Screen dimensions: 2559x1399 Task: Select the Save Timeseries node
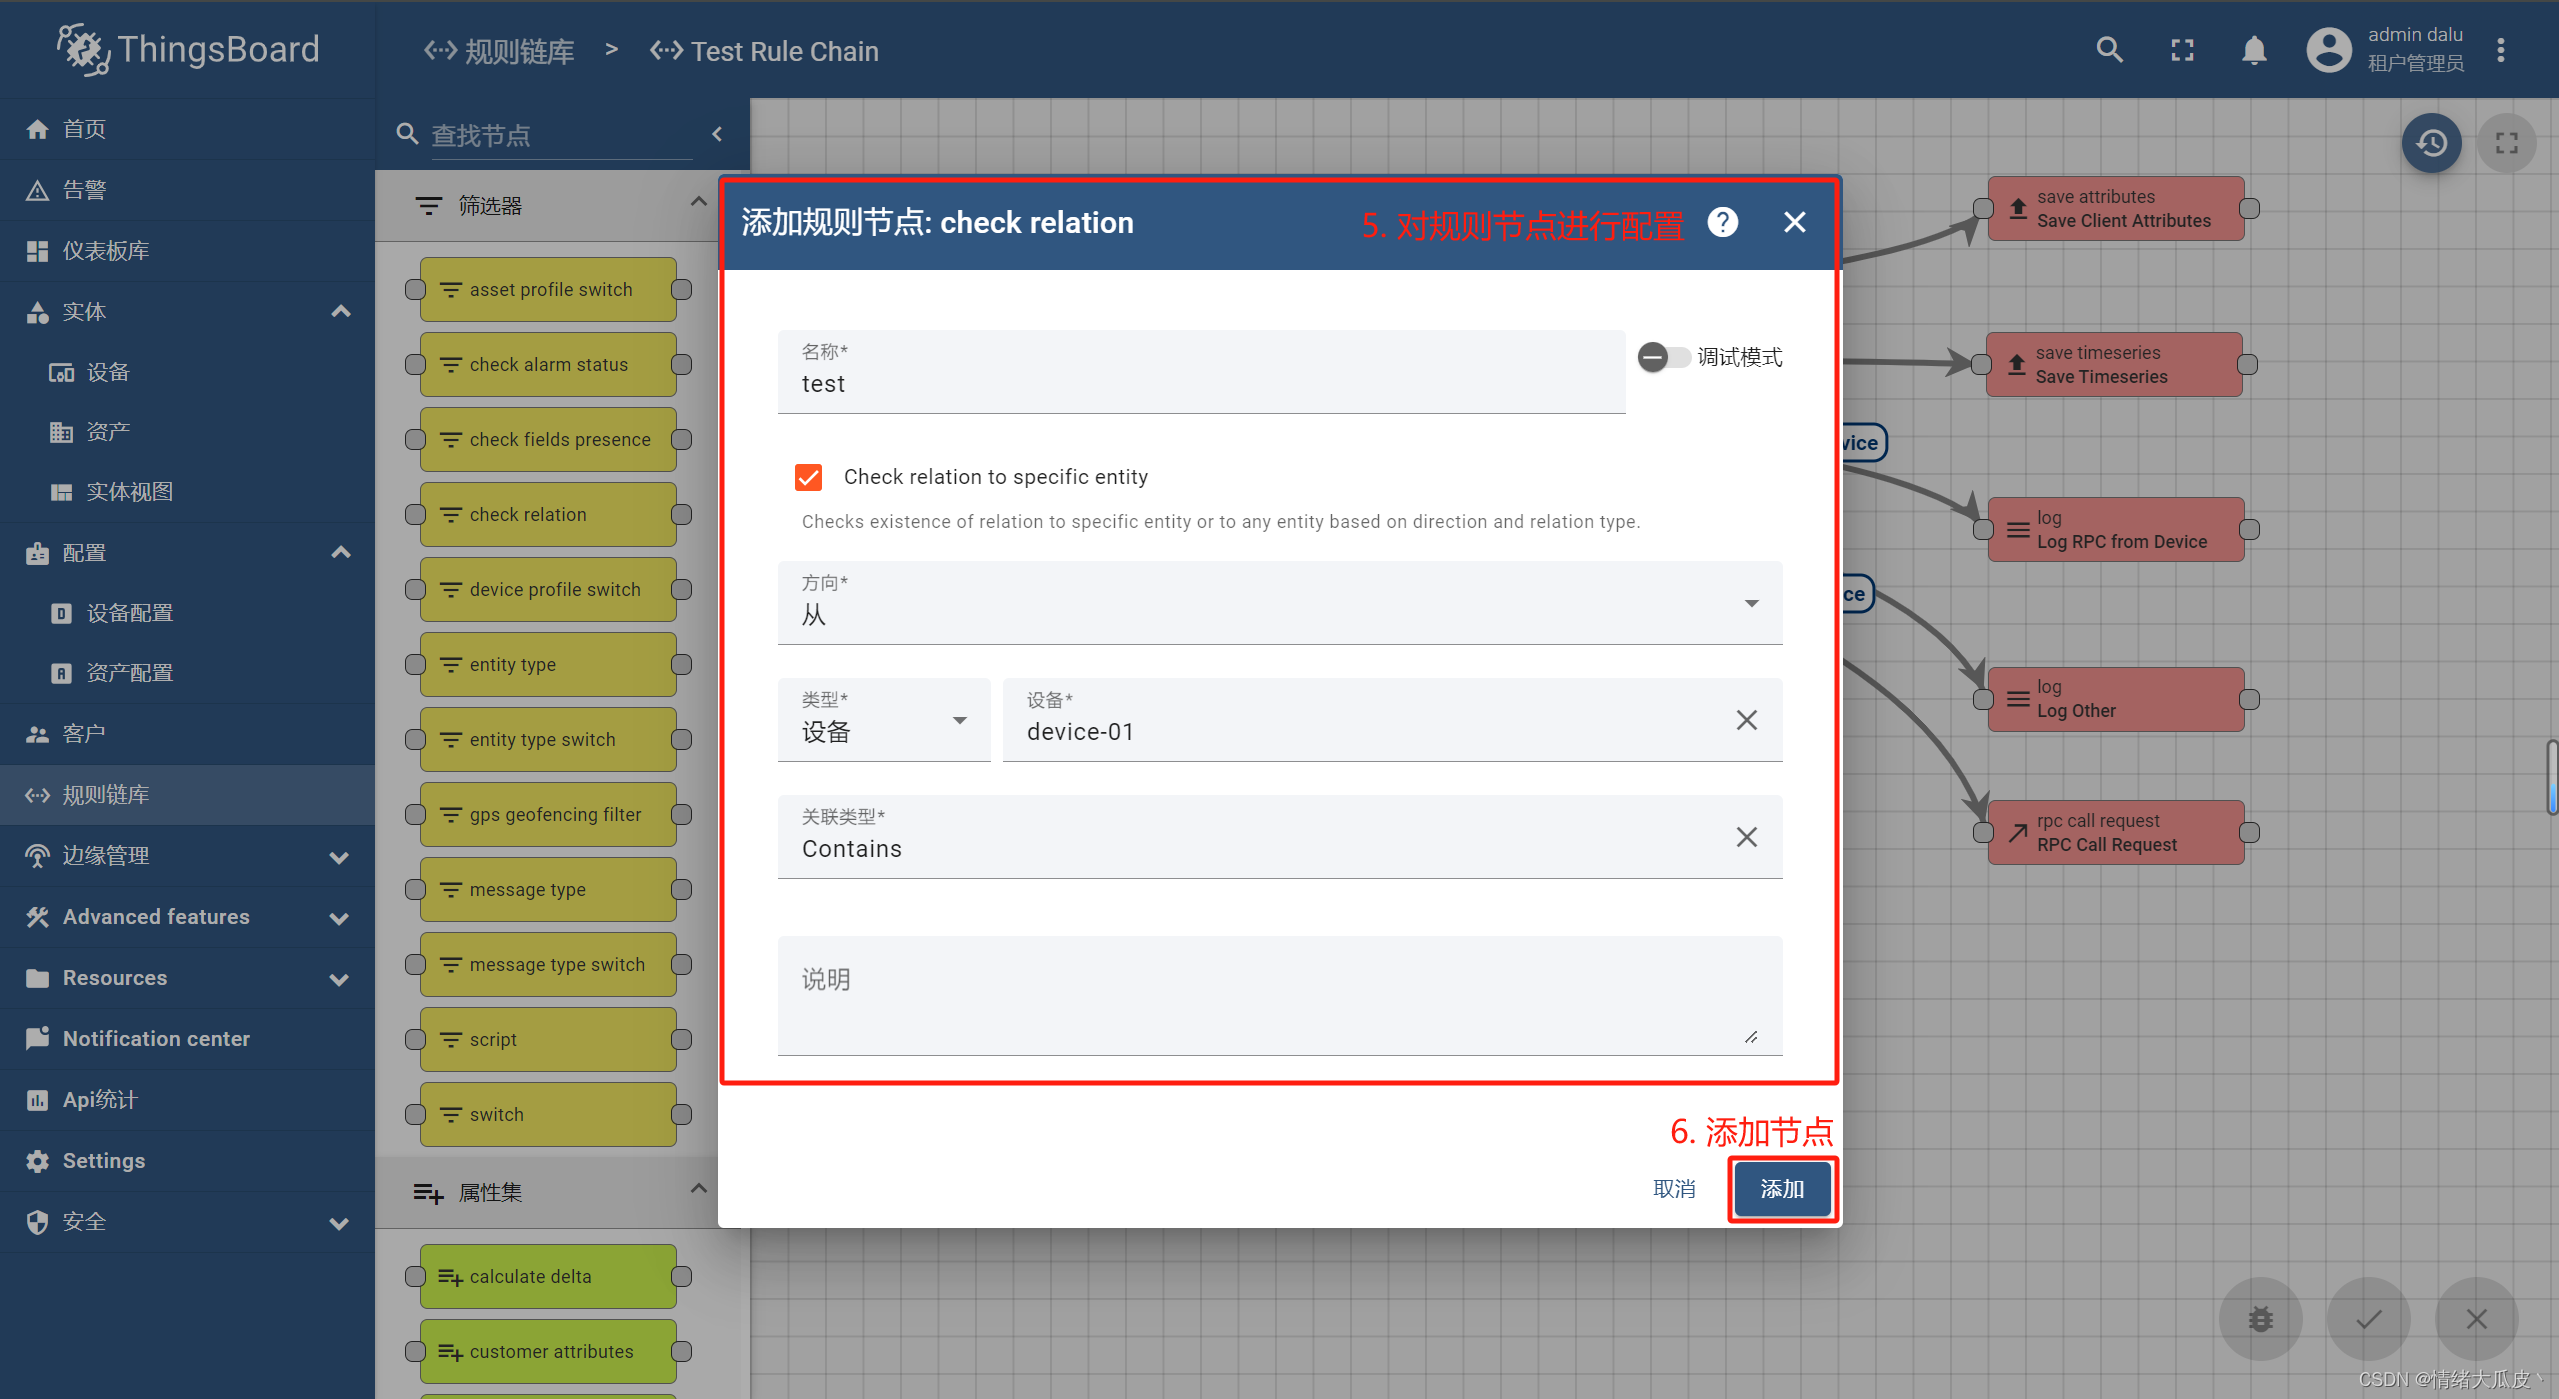[2114, 365]
